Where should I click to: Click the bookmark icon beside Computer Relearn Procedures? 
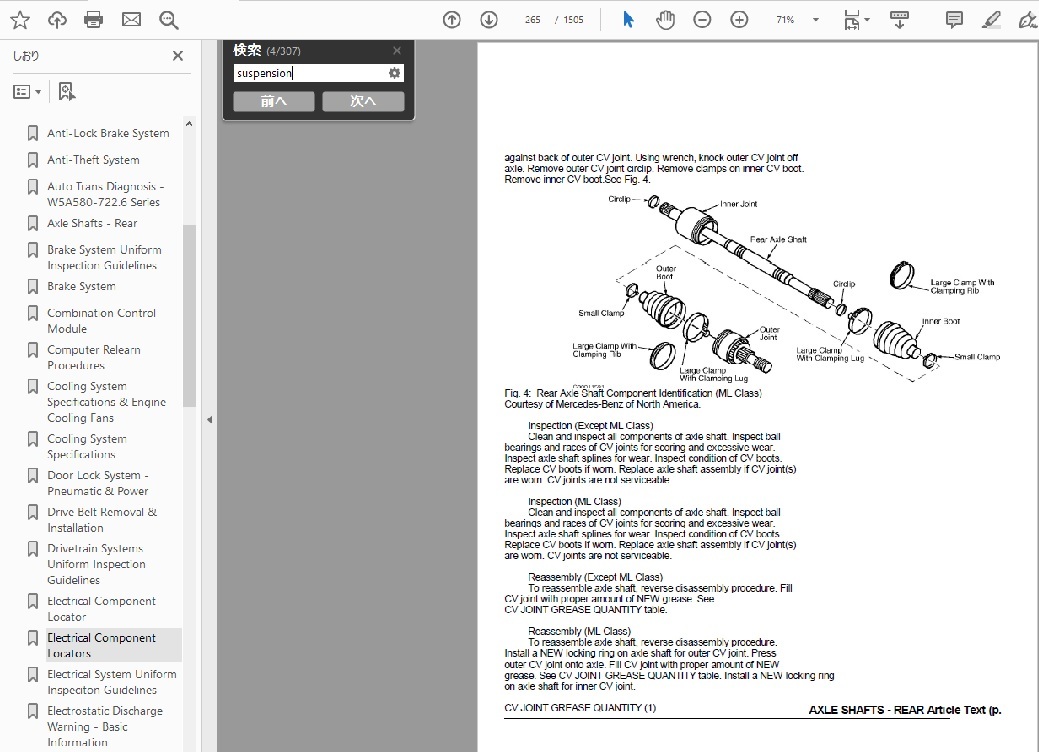pyautogui.click(x=32, y=350)
